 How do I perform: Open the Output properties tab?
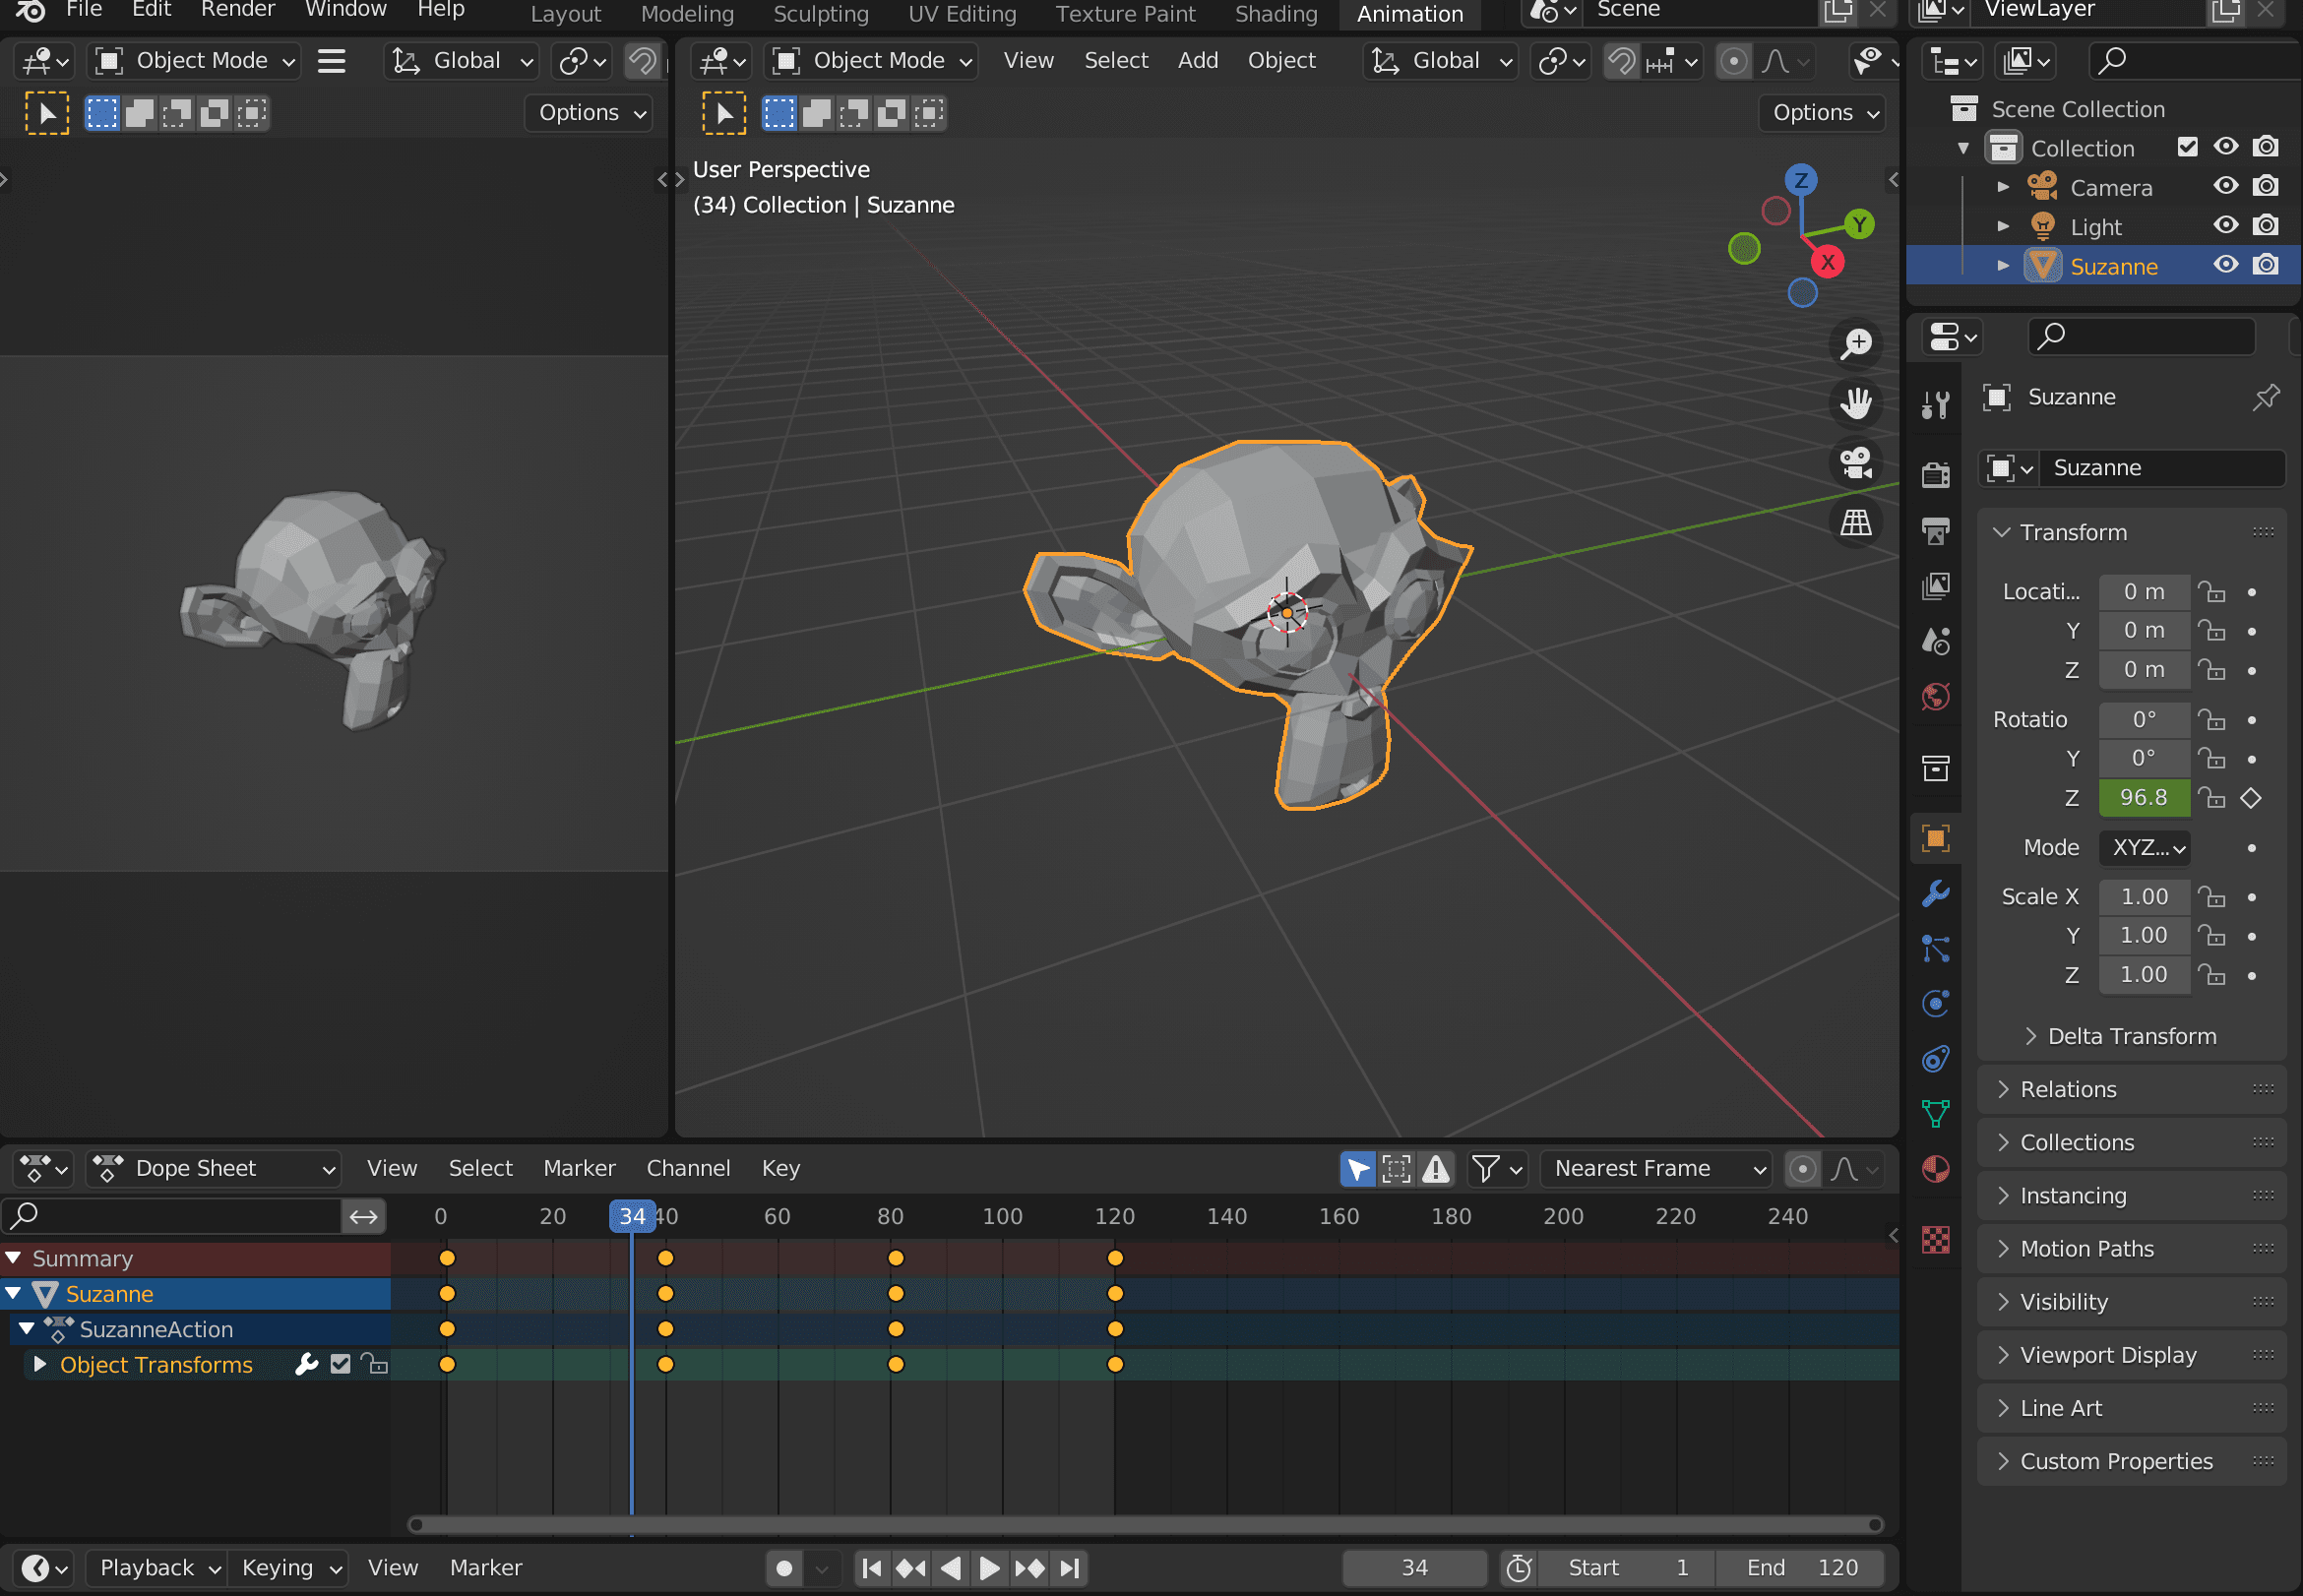pyautogui.click(x=1935, y=530)
